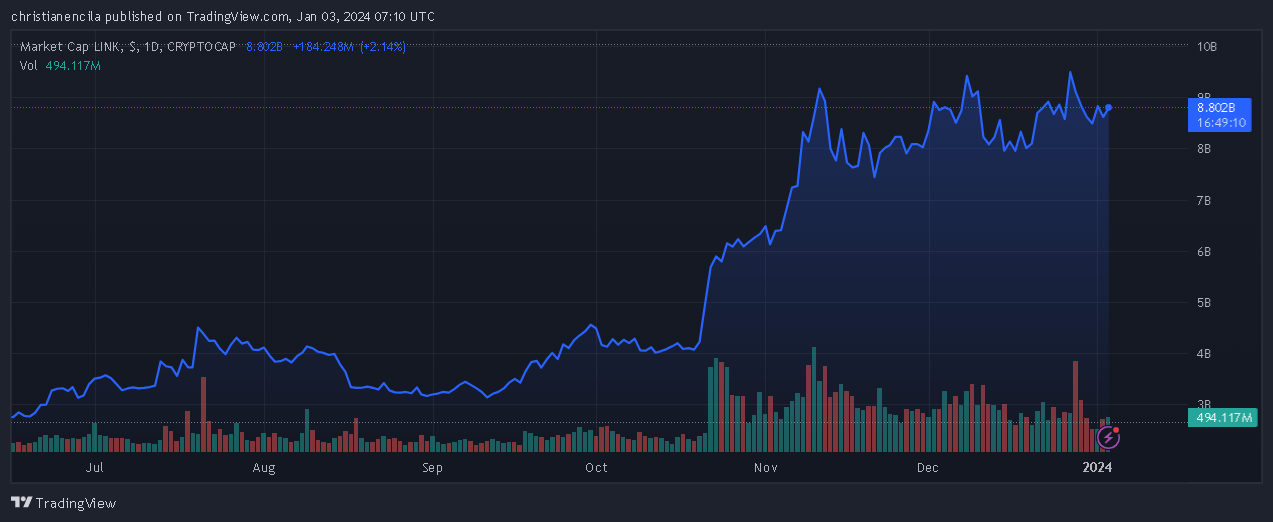The height and width of the screenshot is (522, 1273).
Task: Click the 2024 time axis label
Action: pos(1098,467)
